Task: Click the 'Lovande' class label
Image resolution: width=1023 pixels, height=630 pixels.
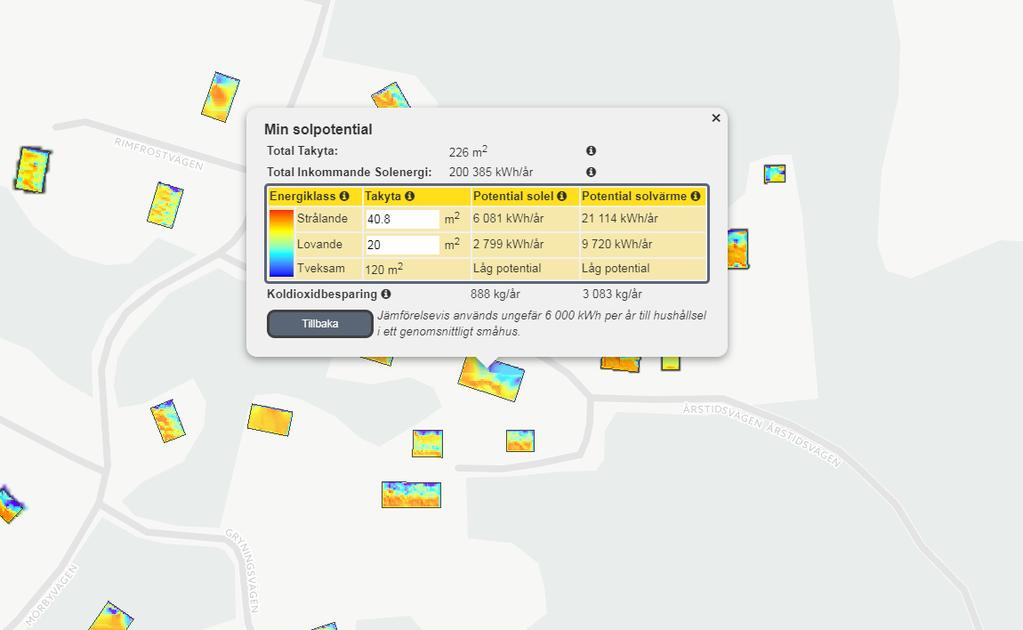Action: (320, 244)
